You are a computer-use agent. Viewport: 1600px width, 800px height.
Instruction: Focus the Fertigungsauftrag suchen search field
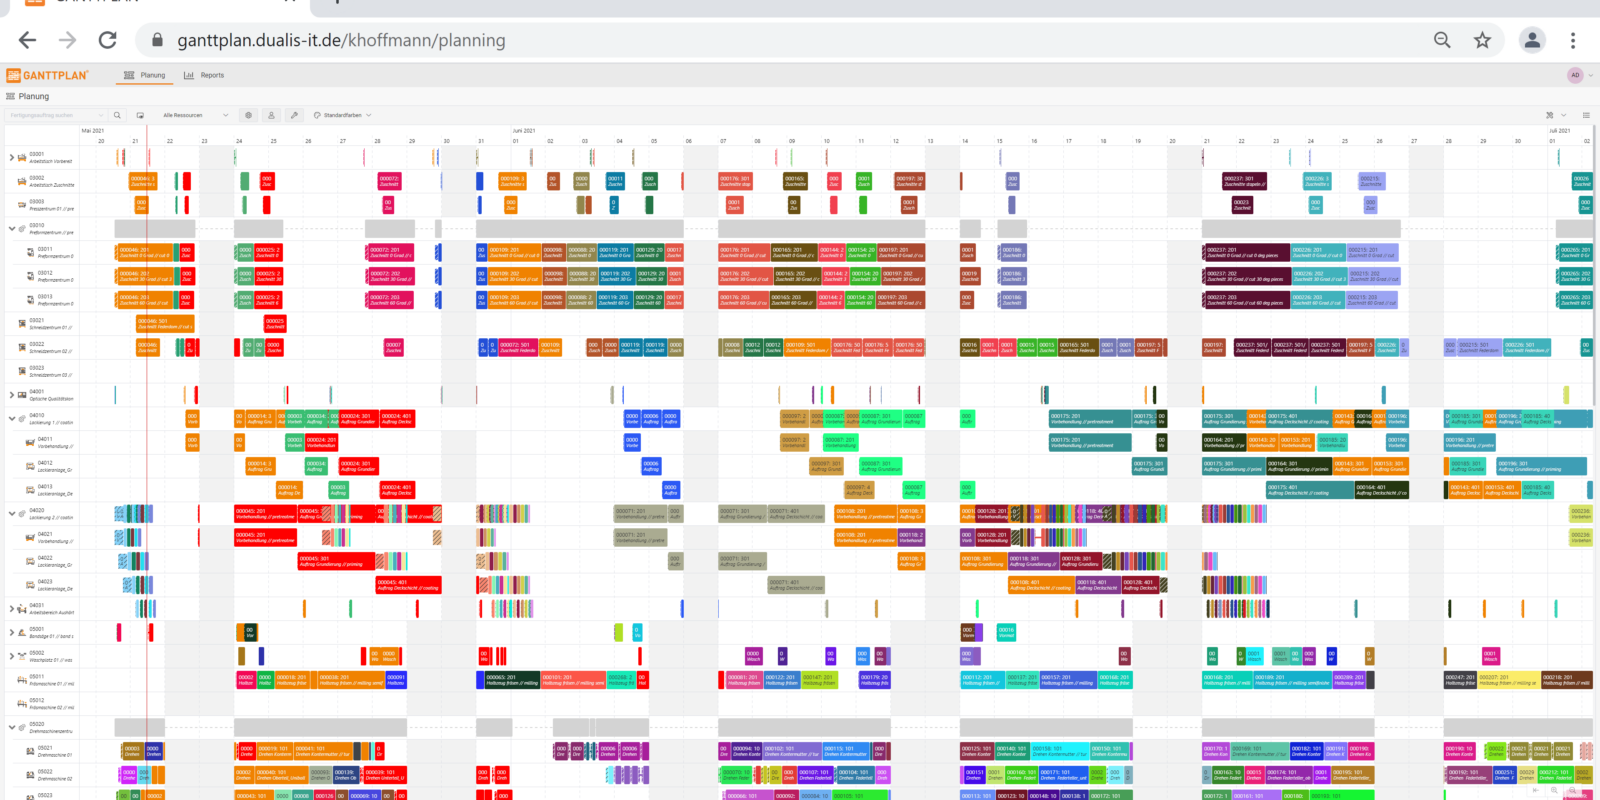pyautogui.click(x=54, y=115)
